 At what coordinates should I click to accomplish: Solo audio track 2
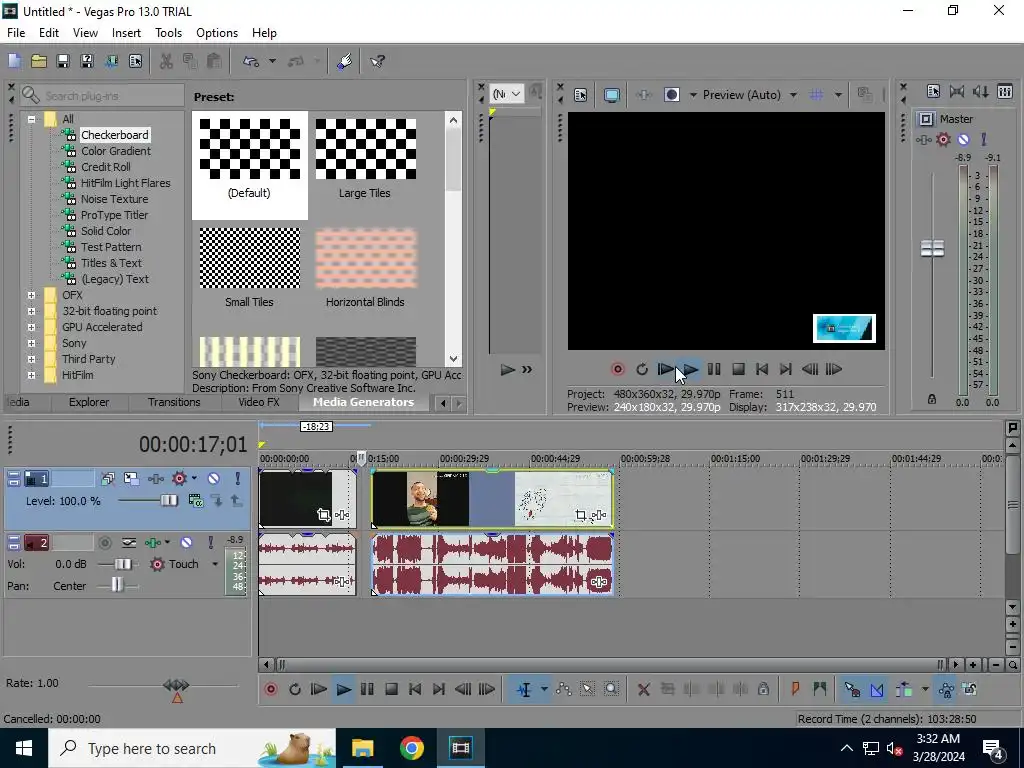(210, 543)
